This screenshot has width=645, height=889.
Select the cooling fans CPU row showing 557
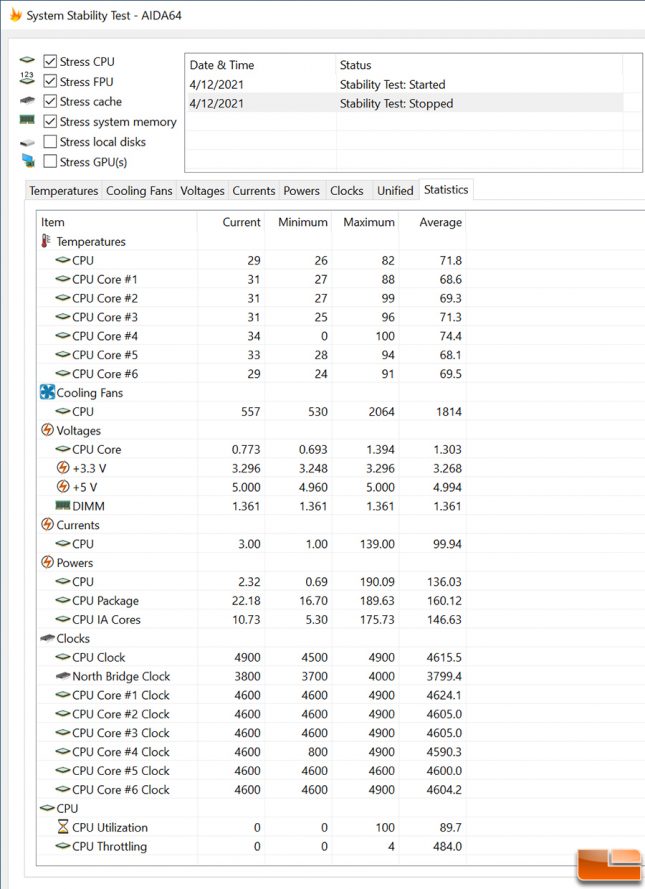(252, 412)
